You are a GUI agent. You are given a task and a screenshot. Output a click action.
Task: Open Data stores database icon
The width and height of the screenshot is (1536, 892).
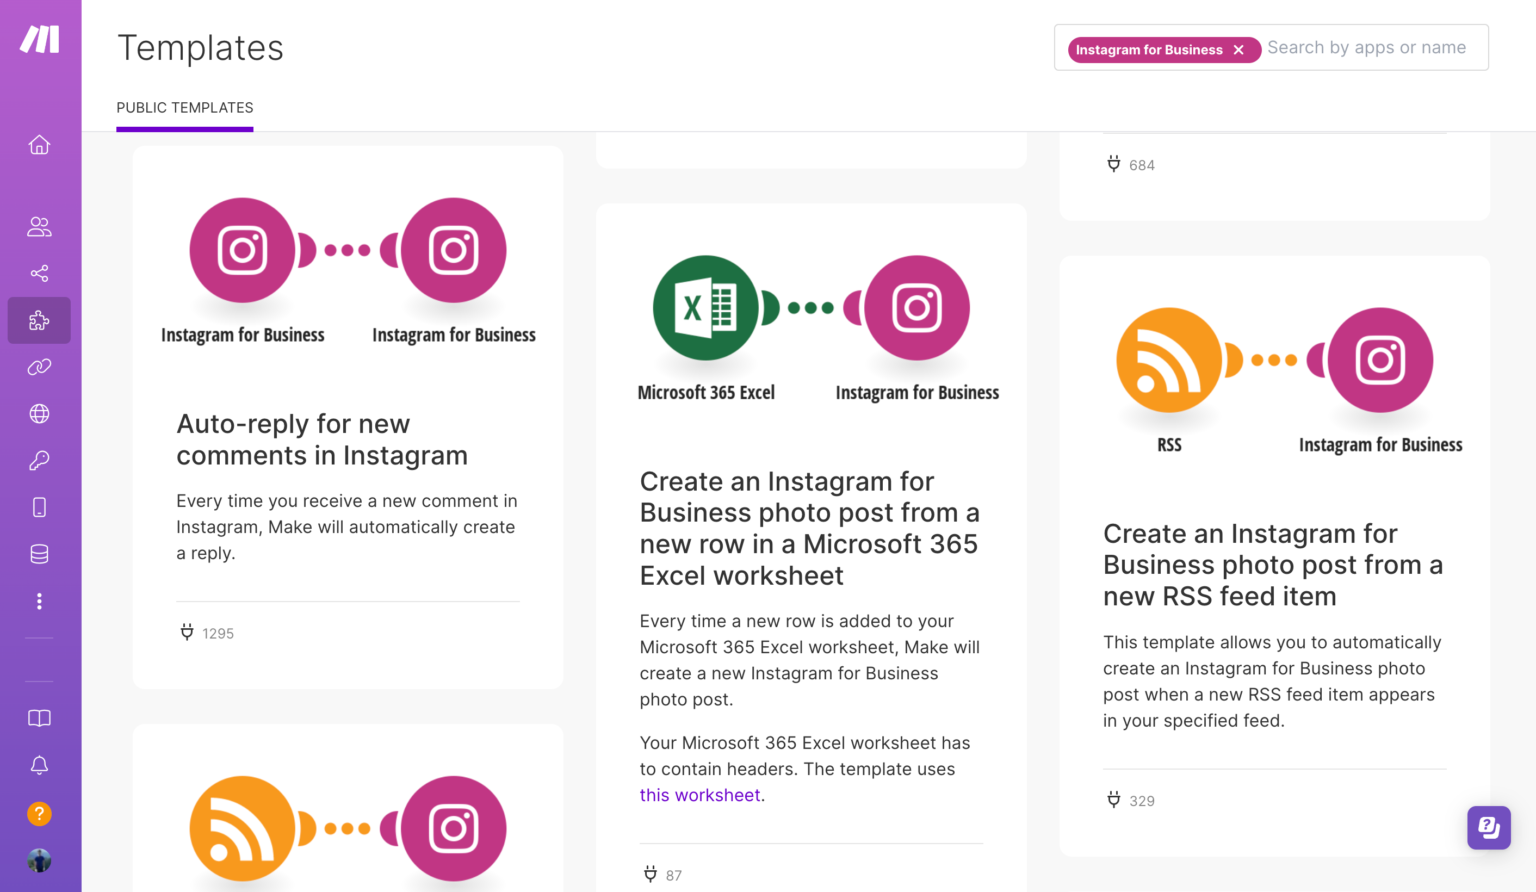pyautogui.click(x=39, y=554)
